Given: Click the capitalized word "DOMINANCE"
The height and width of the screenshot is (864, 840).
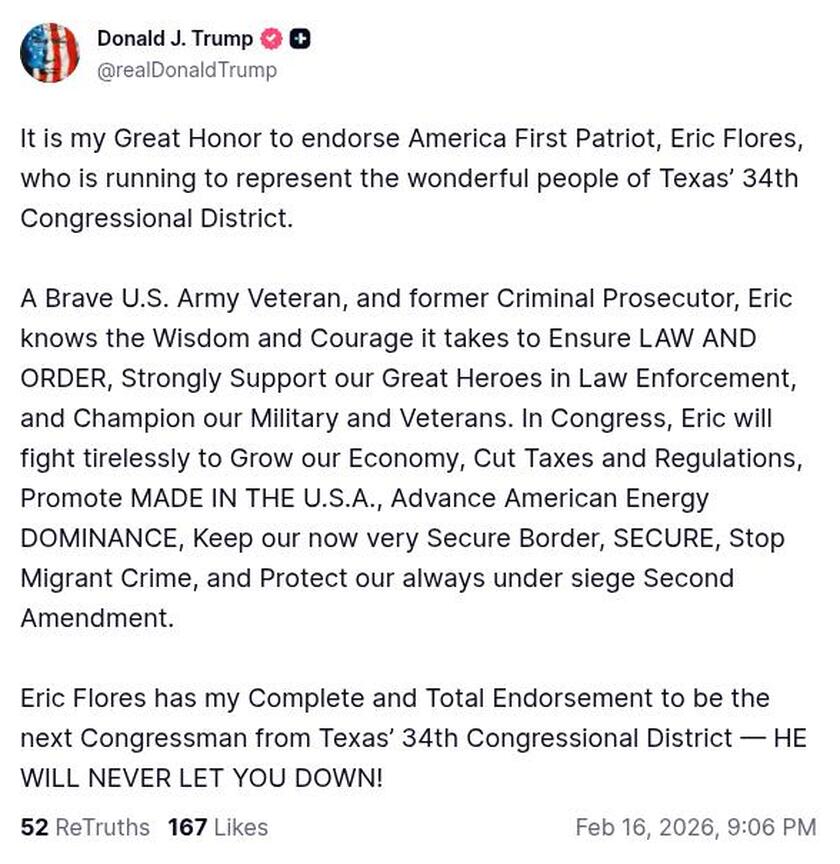Looking at the screenshot, I should pos(100,538).
